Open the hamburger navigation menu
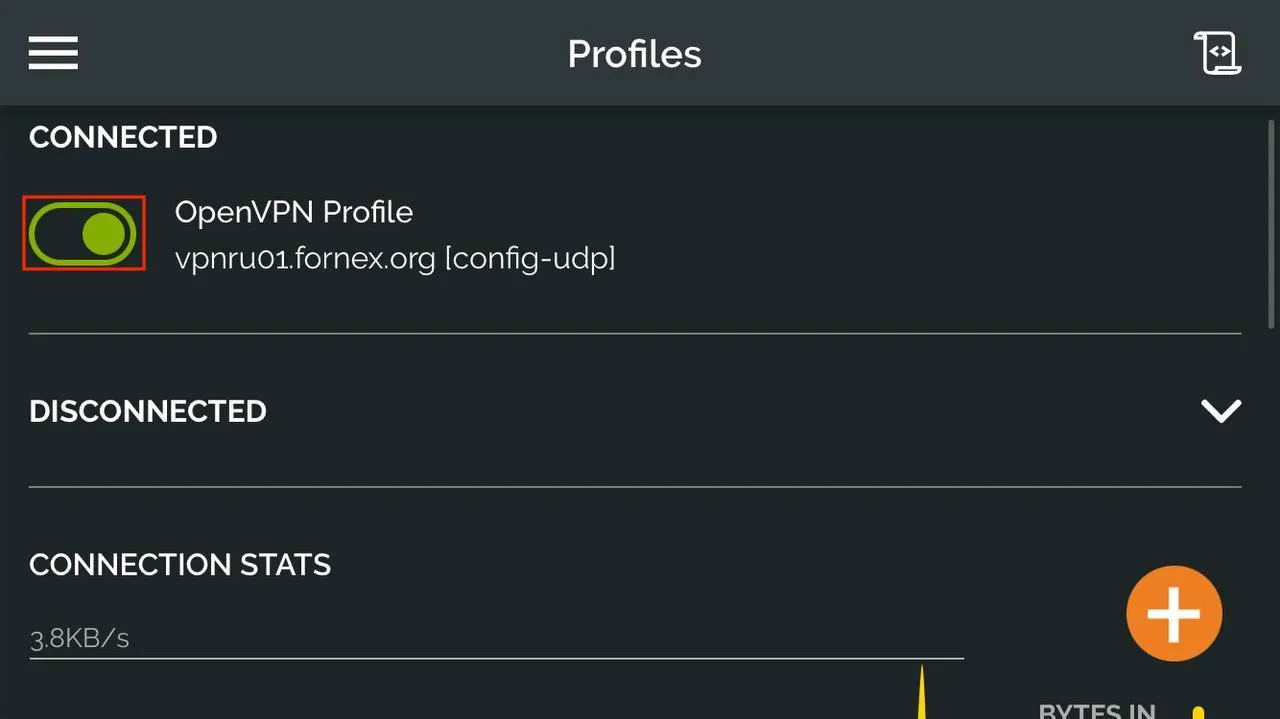 53,53
